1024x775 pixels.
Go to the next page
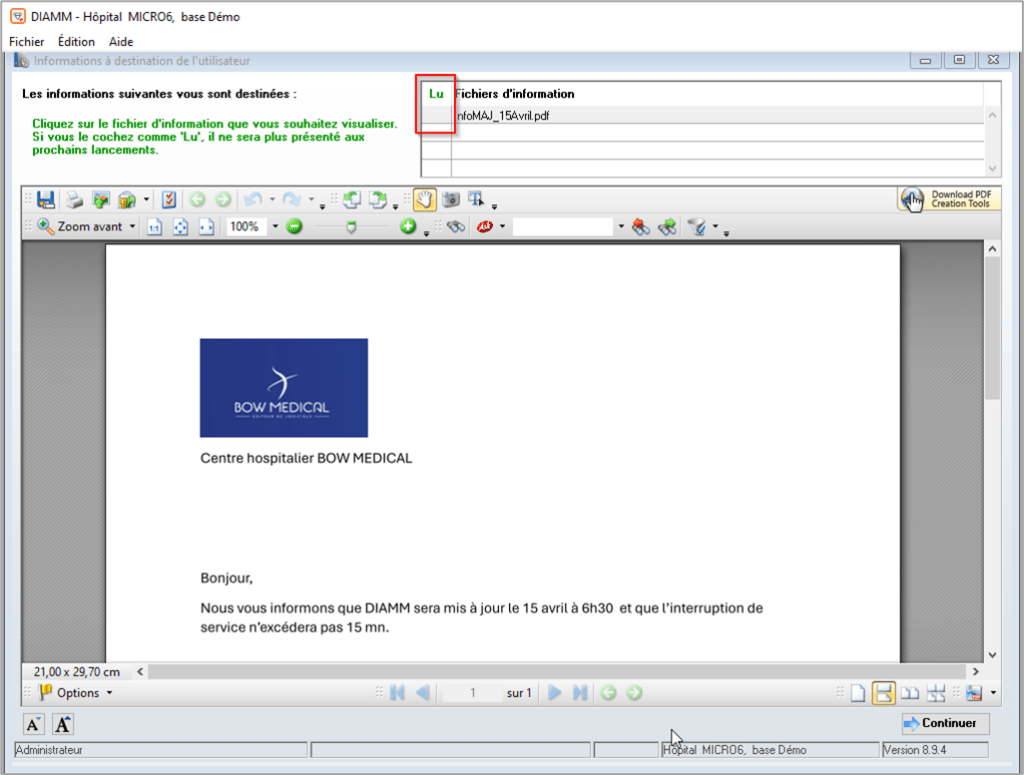pyautogui.click(x=554, y=693)
